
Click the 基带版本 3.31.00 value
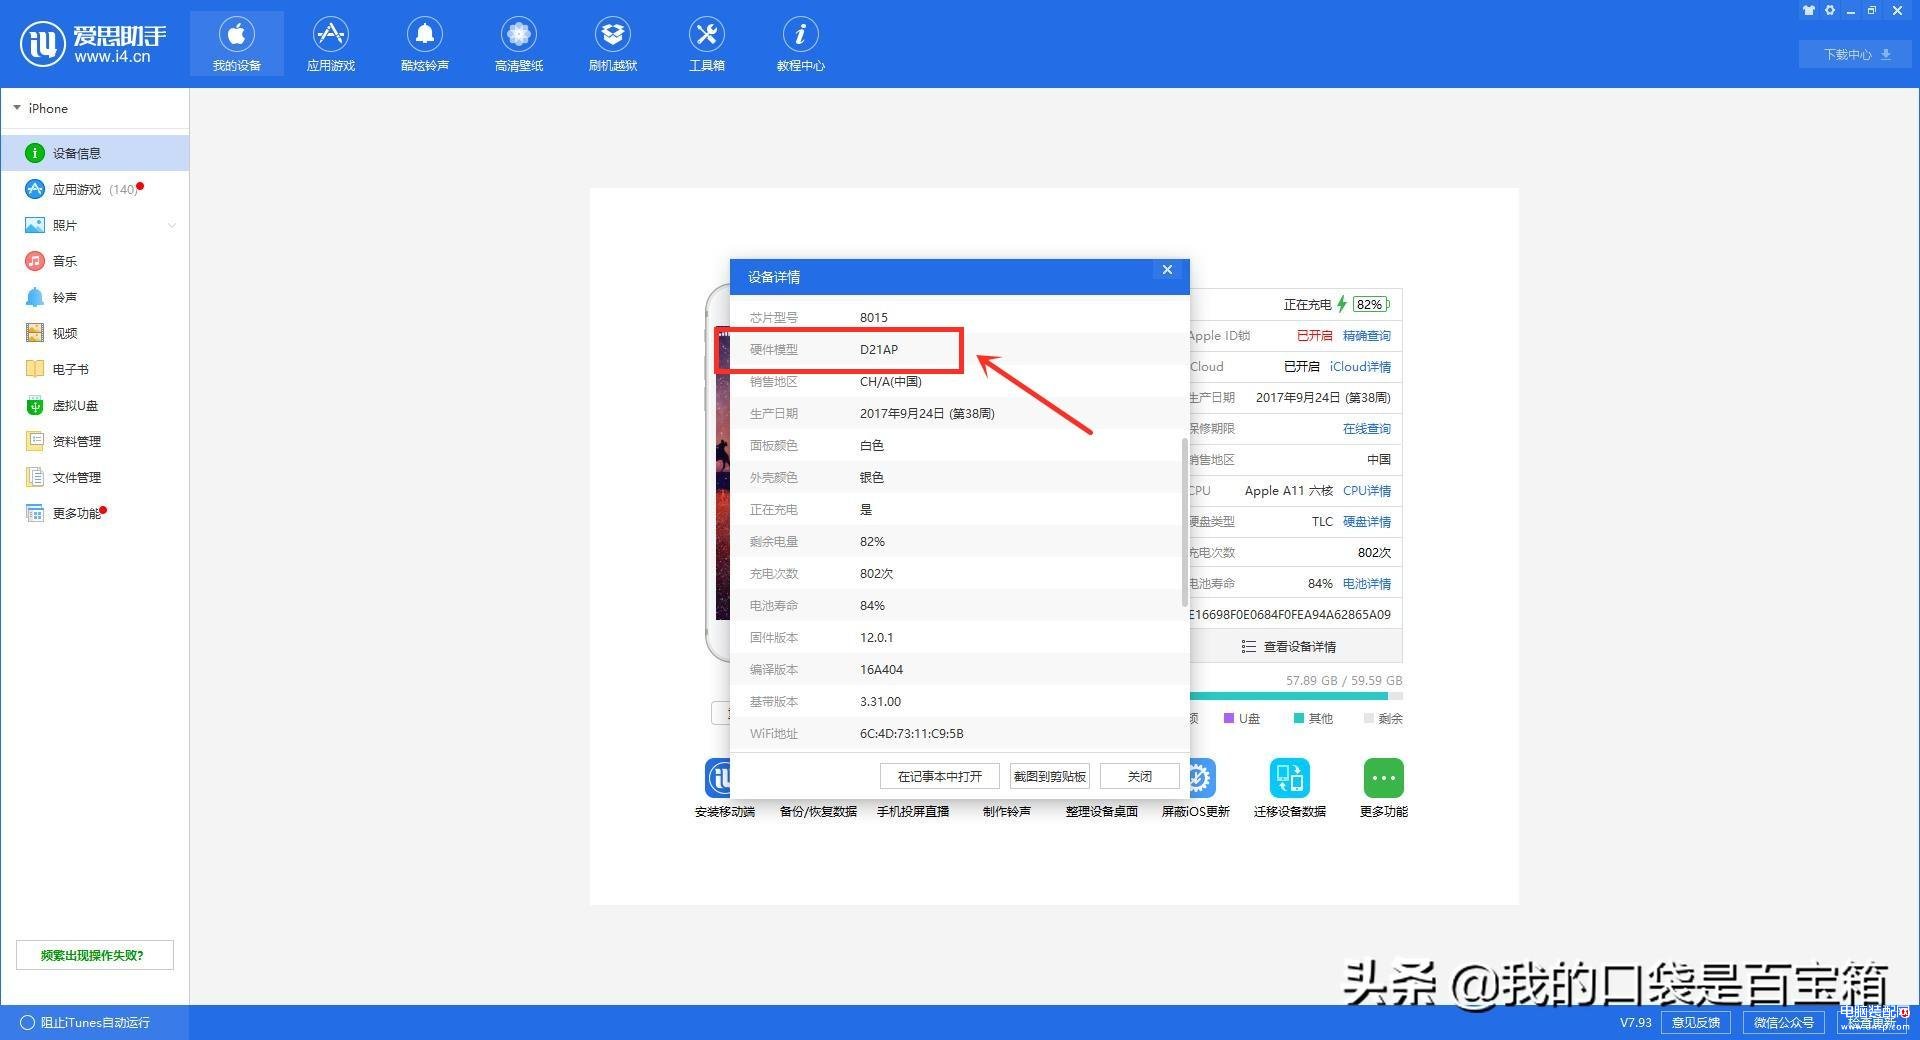(880, 701)
